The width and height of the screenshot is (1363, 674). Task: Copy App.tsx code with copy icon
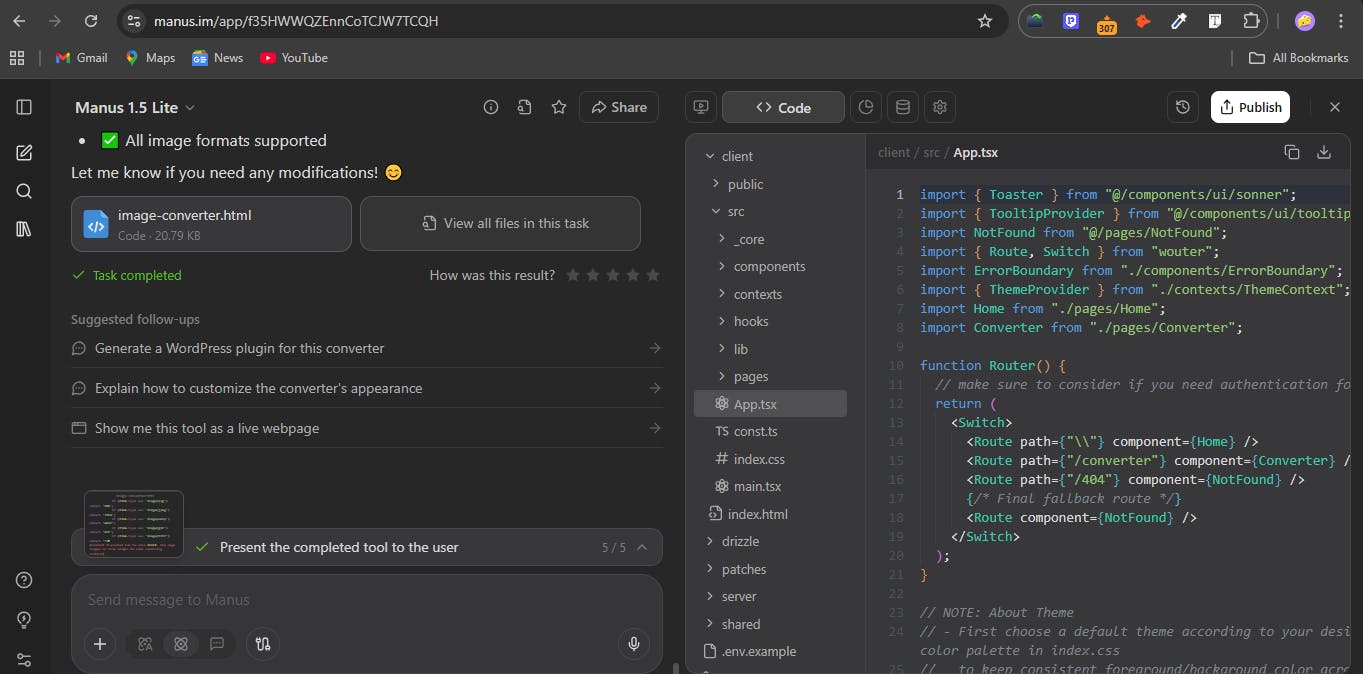(x=1292, y=152)
